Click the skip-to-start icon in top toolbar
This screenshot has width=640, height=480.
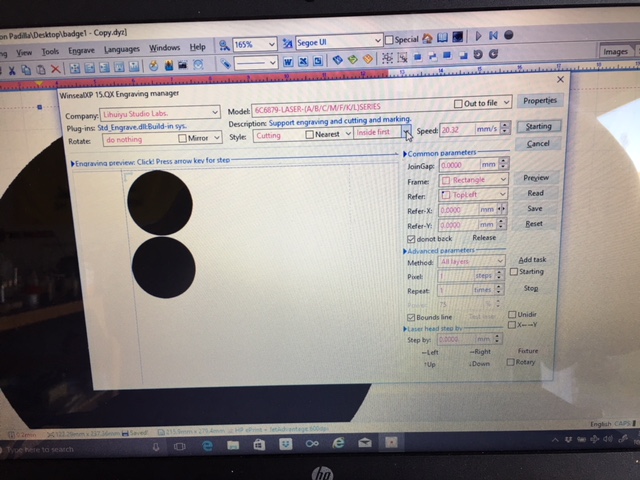pos(493,36)
